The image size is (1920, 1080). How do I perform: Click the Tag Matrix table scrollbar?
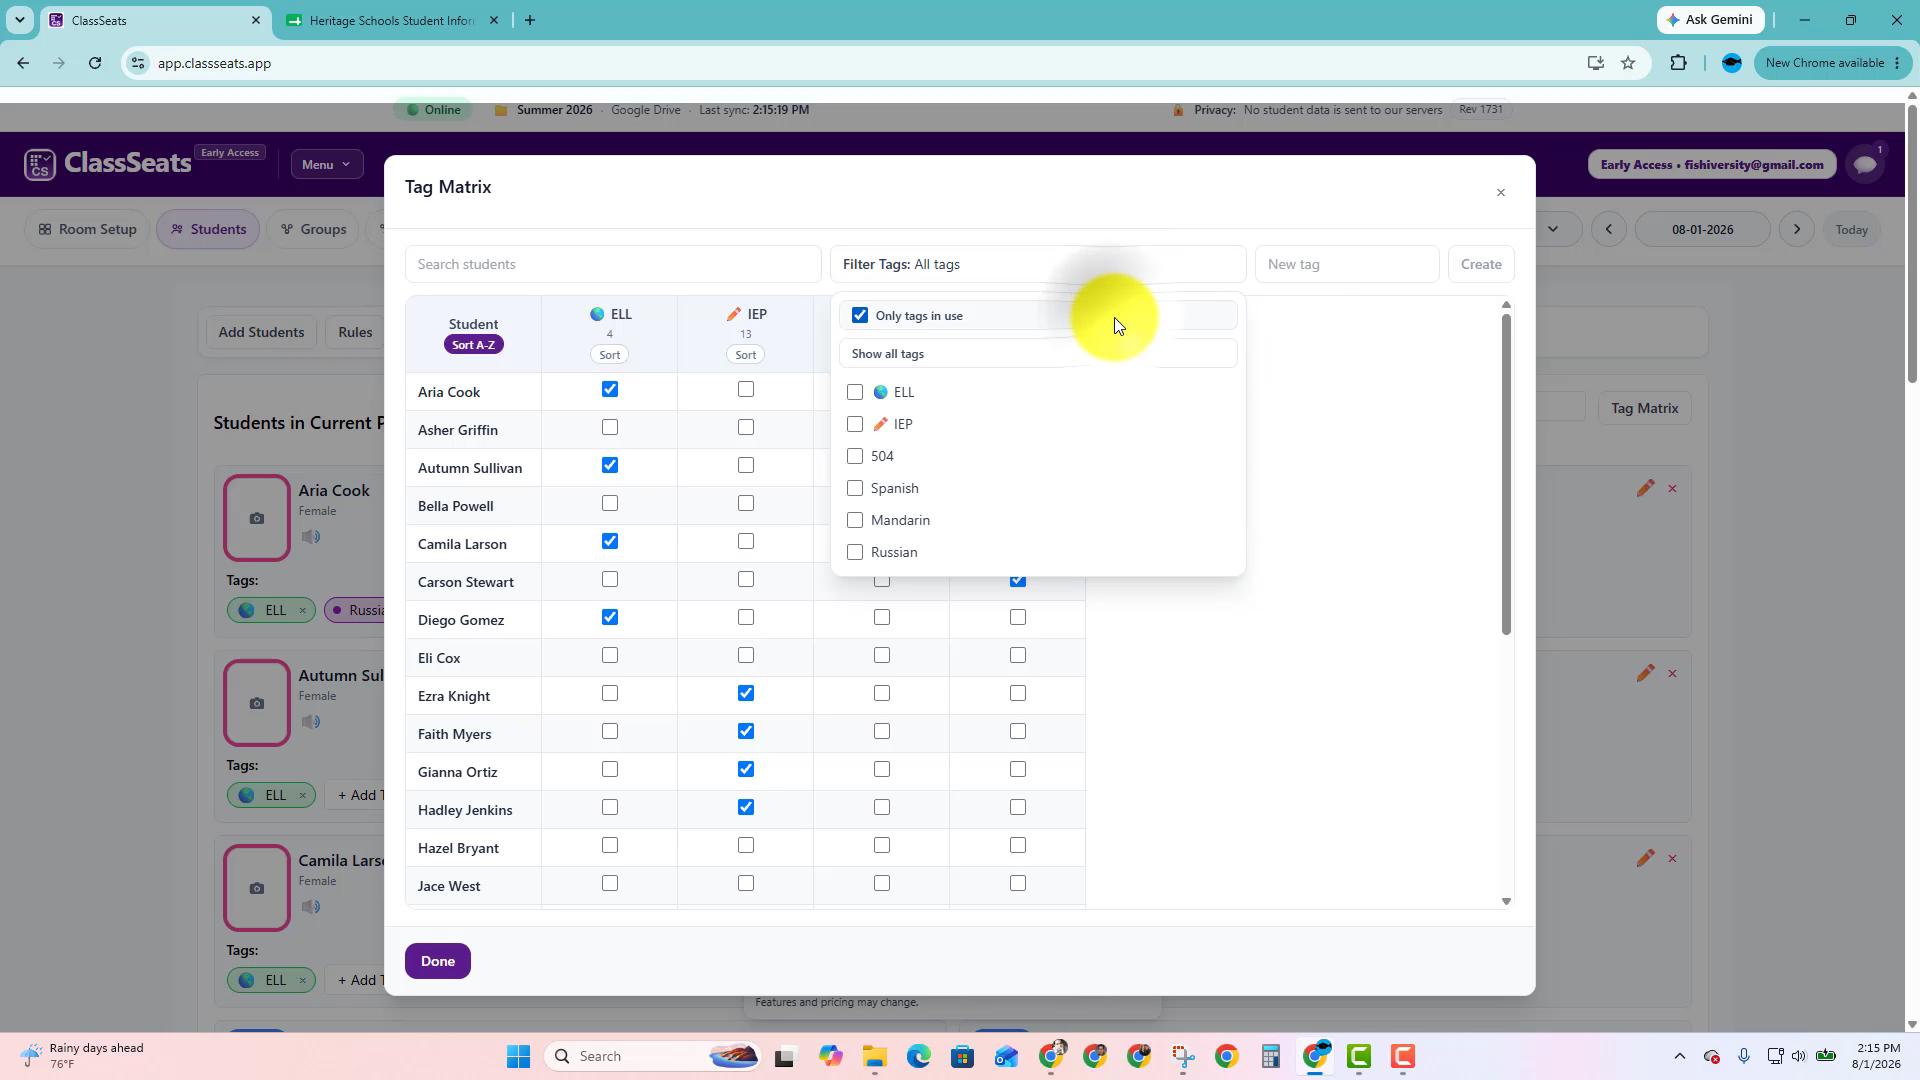click(1506, 474)
